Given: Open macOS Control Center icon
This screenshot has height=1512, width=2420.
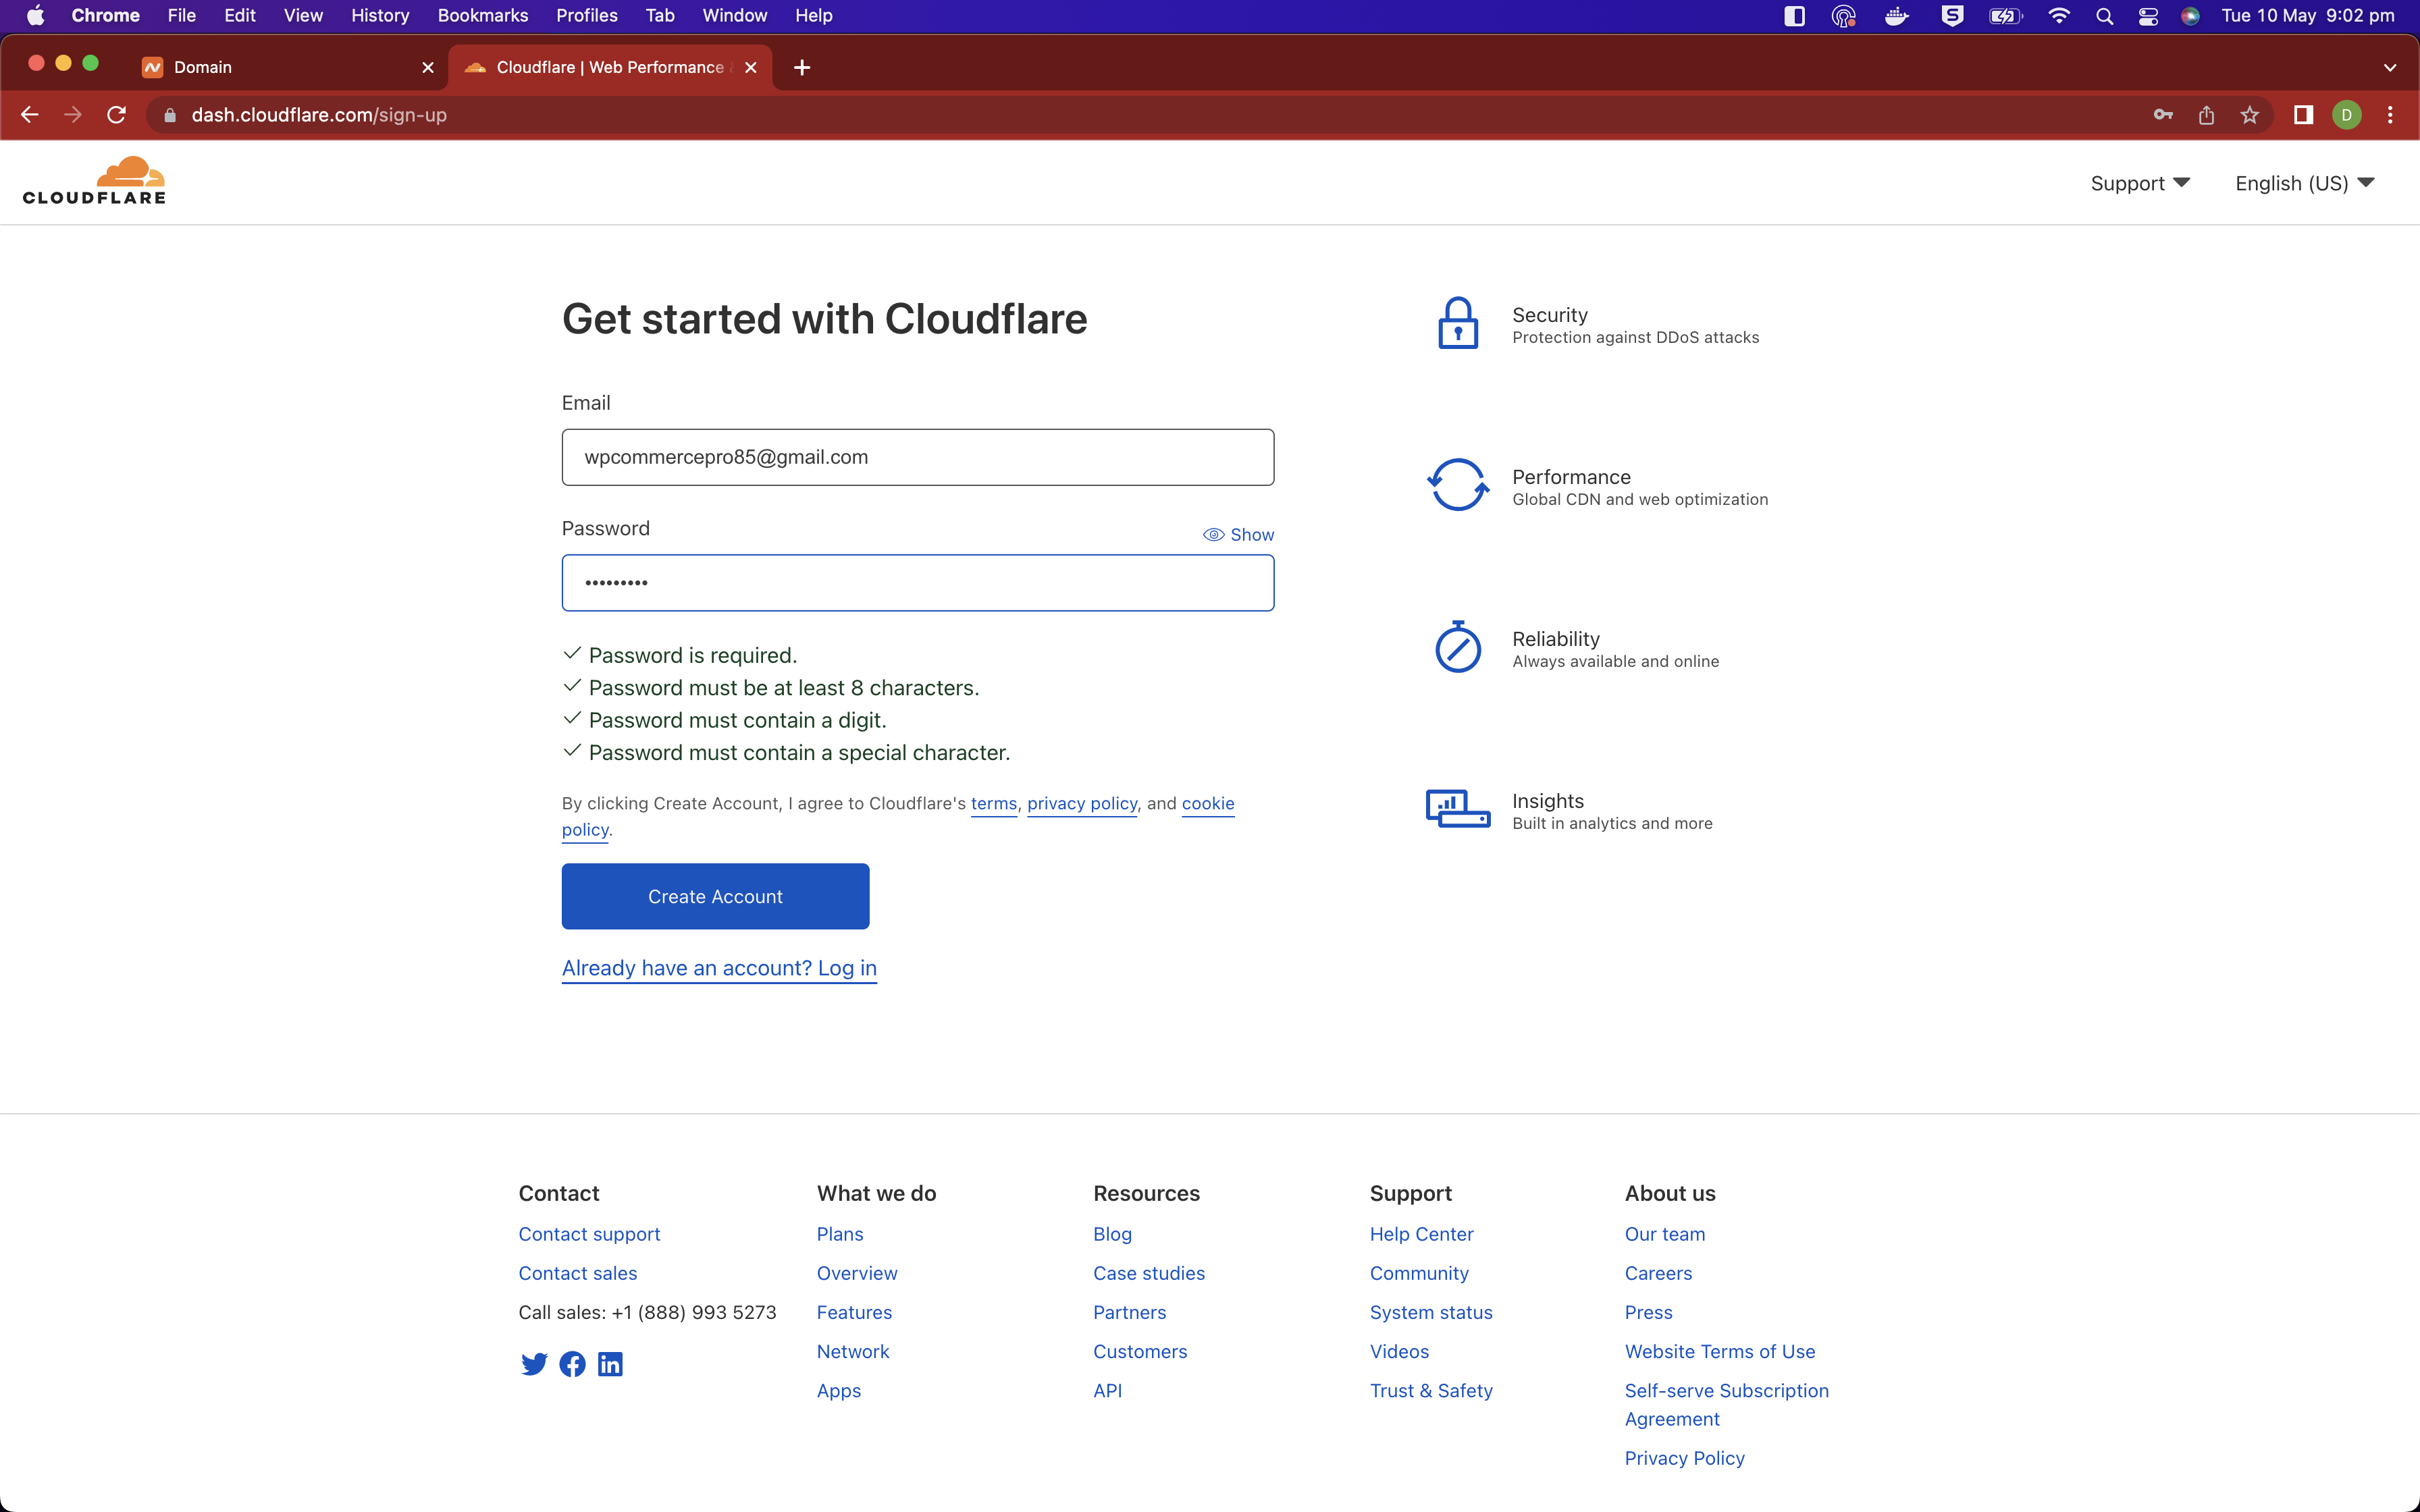Looking at the screenshot, I should tap(2147, 15).
